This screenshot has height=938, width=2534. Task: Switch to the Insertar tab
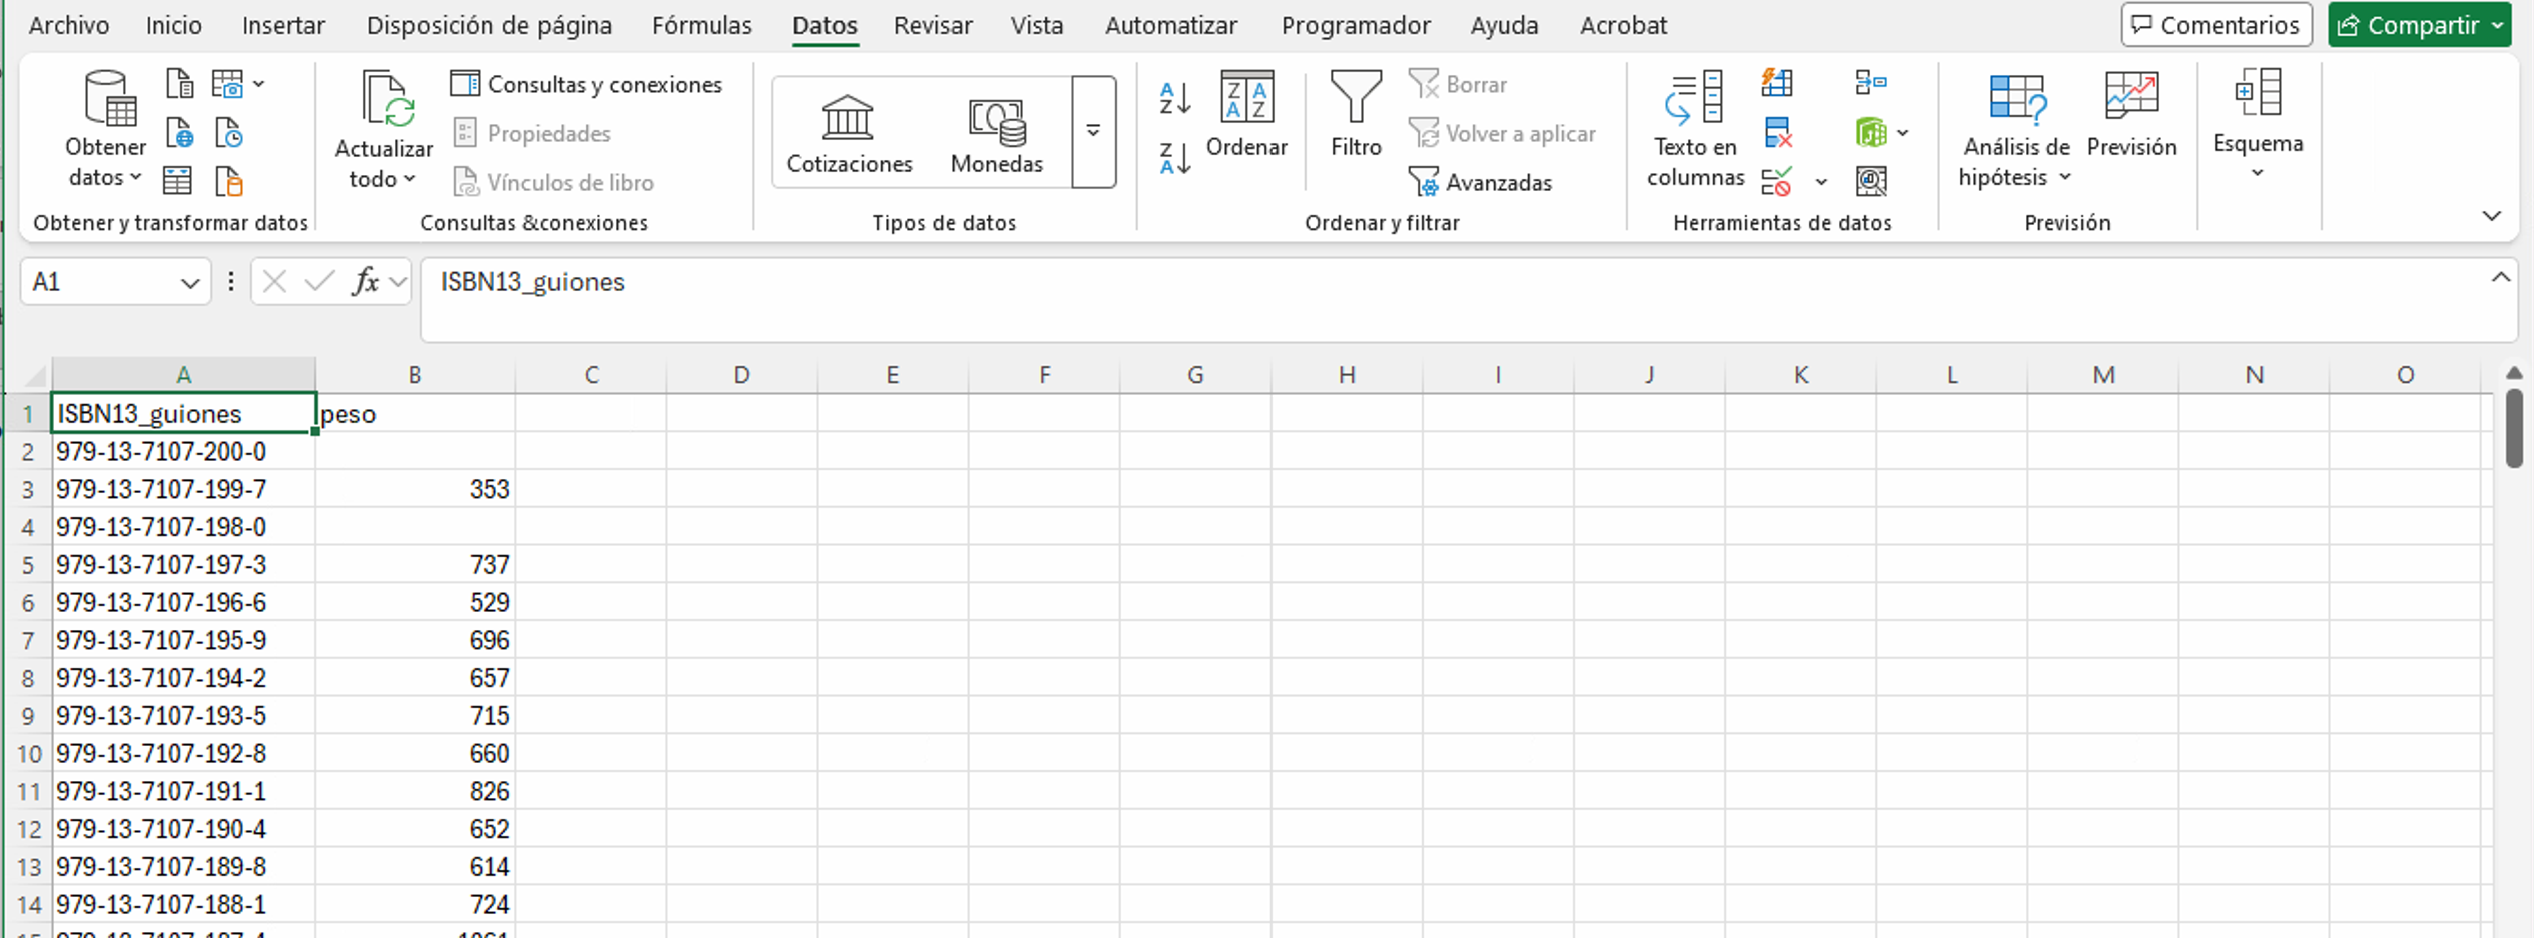[283, 25]
